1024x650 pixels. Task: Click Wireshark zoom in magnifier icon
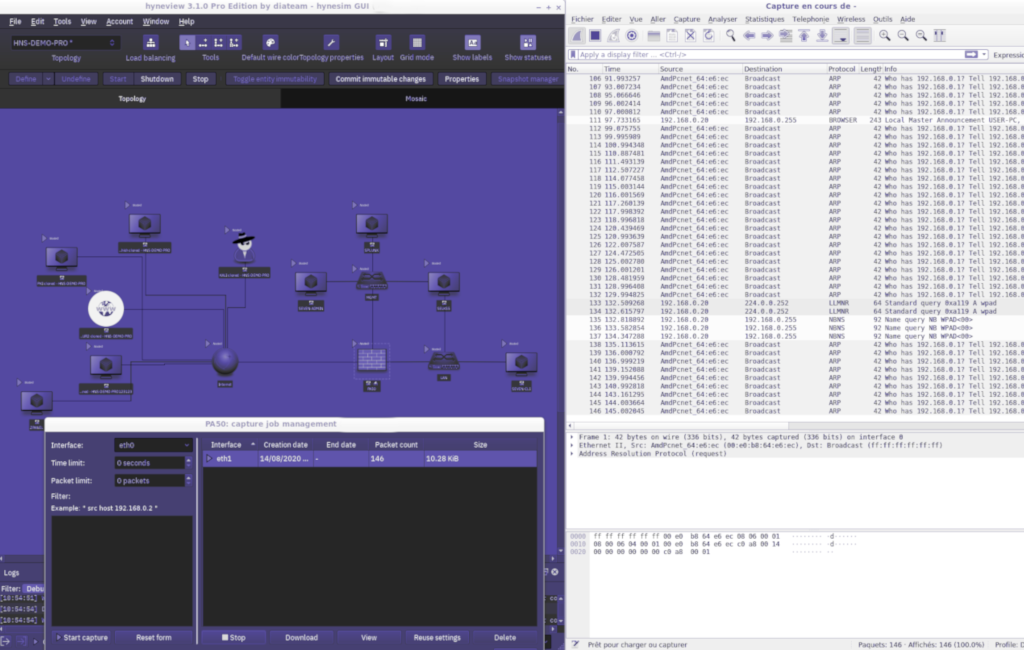pyautogui.click(x=885, y=35)
